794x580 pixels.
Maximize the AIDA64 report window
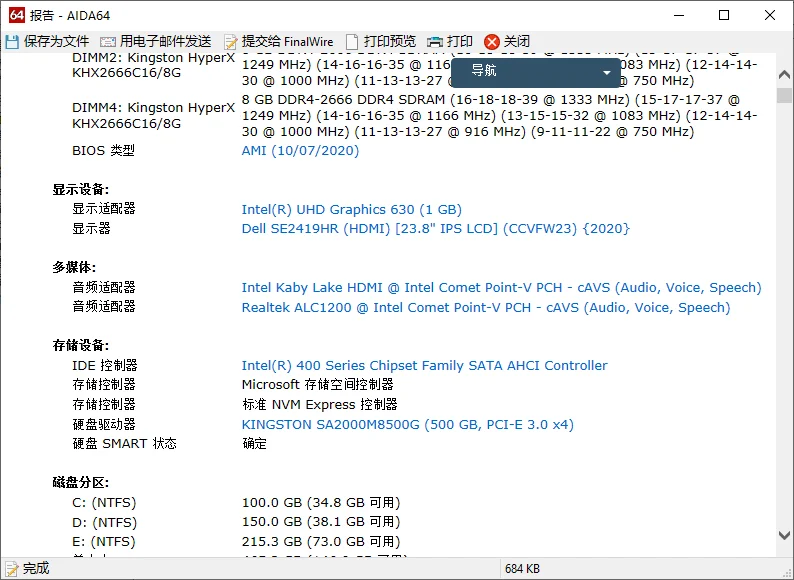[x=724, y=15]
